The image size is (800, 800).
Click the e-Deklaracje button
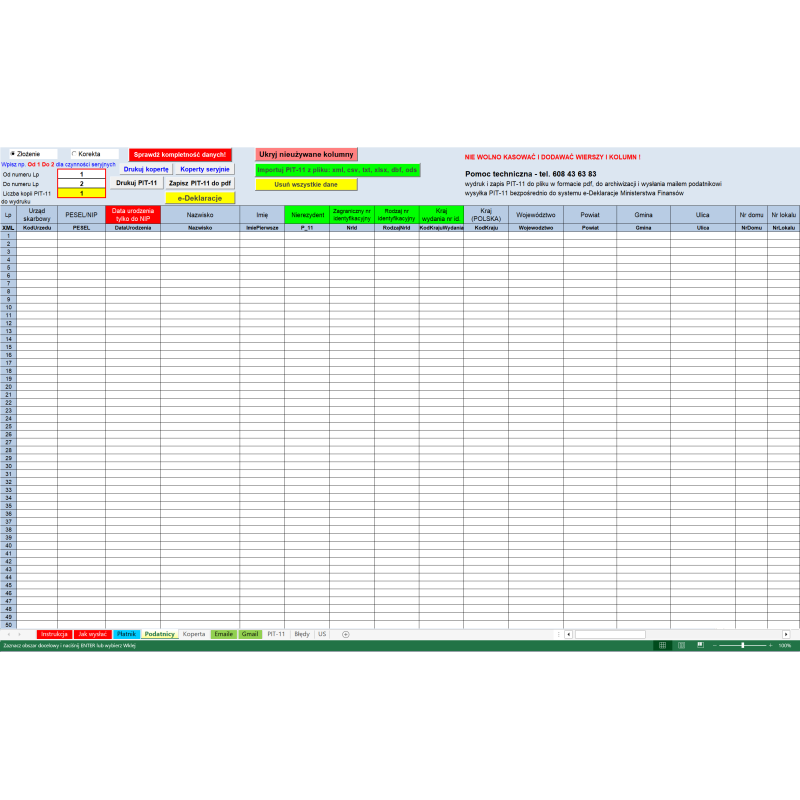pyautogui.click(x=200, y=198)
